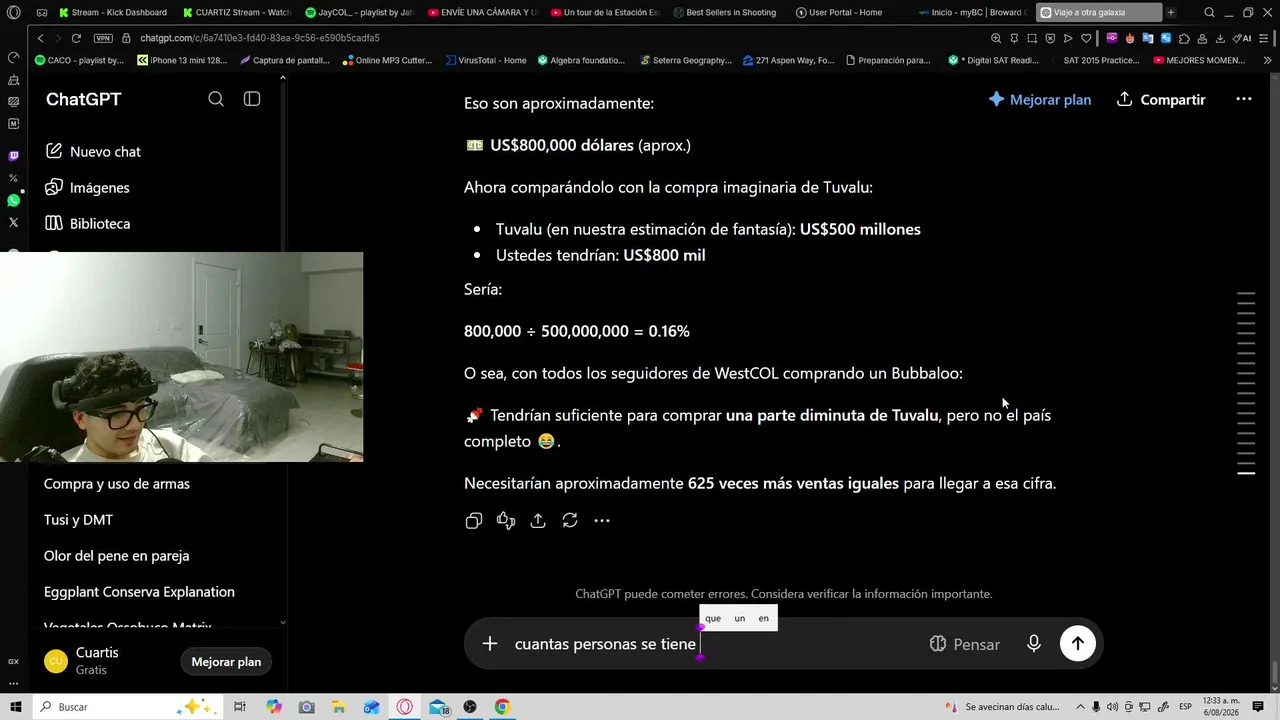Open the VirusTotal - Home bookmark

[485, 60]
